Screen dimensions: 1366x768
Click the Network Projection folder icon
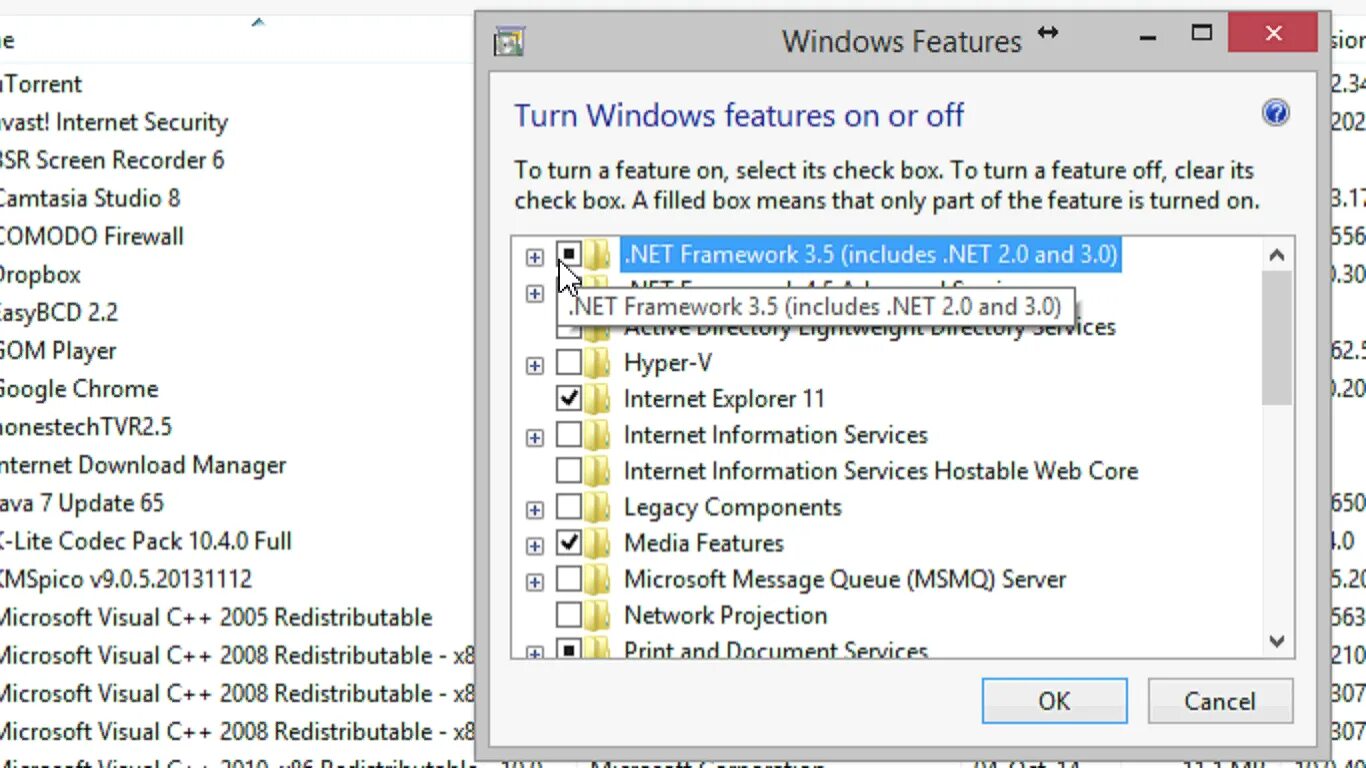pyautogui.click(x=597, y=615)
